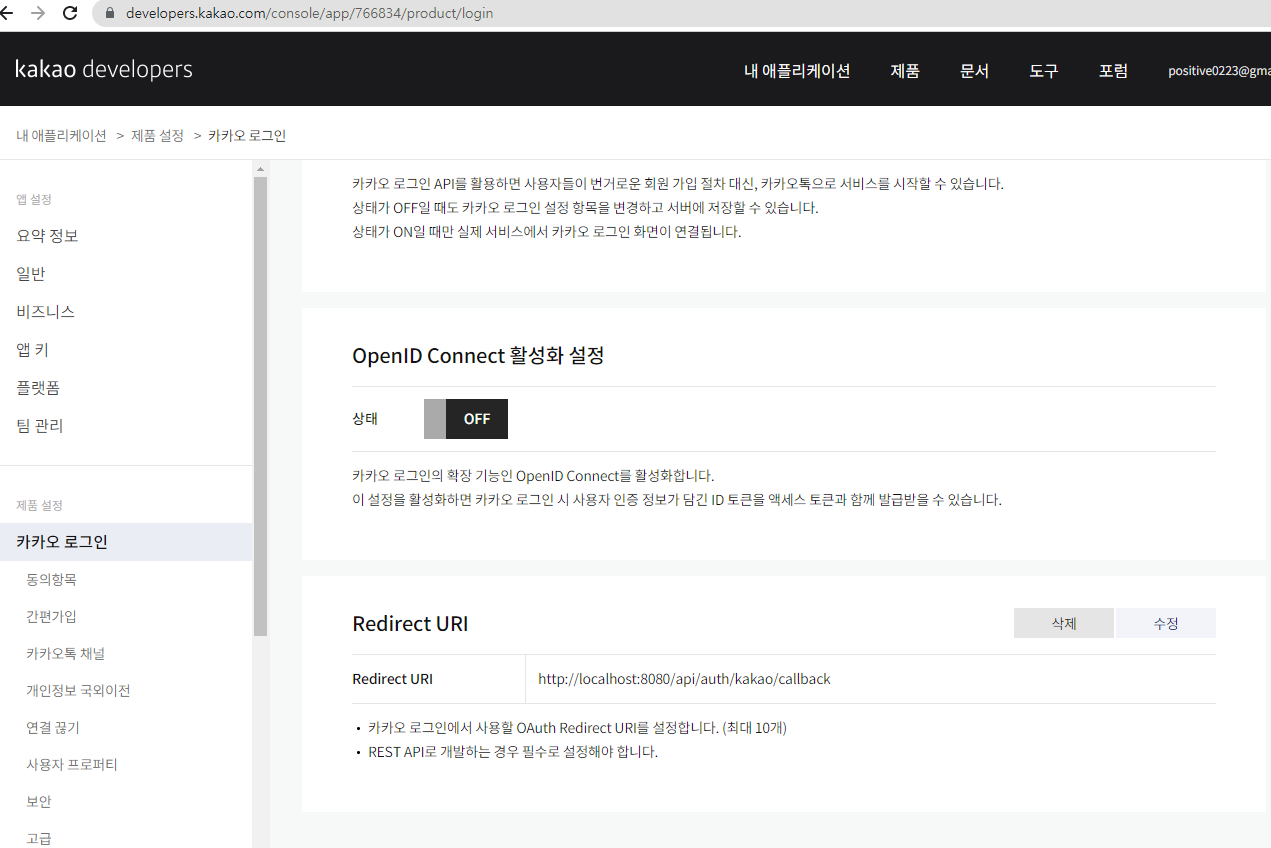Viewport: 1271px width, 848px height.
Task: Toggle OpenID Connect state switch OFF
Action: (x=466, y=419)
